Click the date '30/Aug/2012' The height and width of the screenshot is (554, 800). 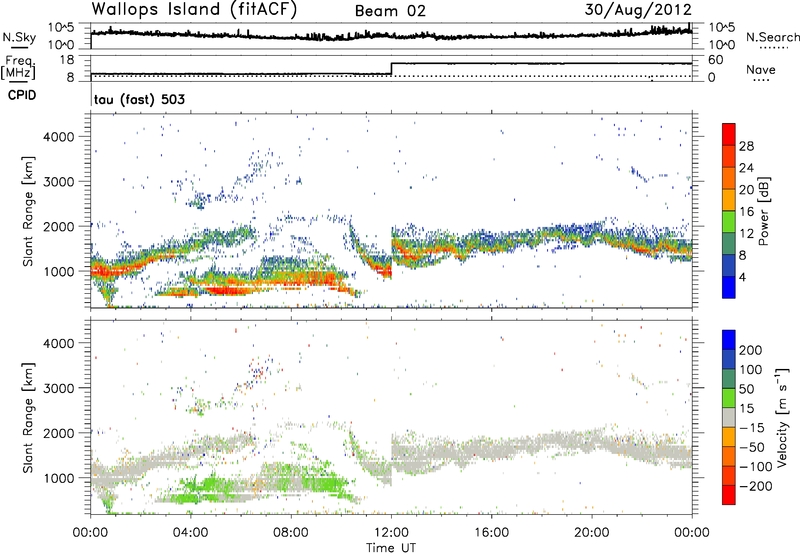tap(638, 10)
